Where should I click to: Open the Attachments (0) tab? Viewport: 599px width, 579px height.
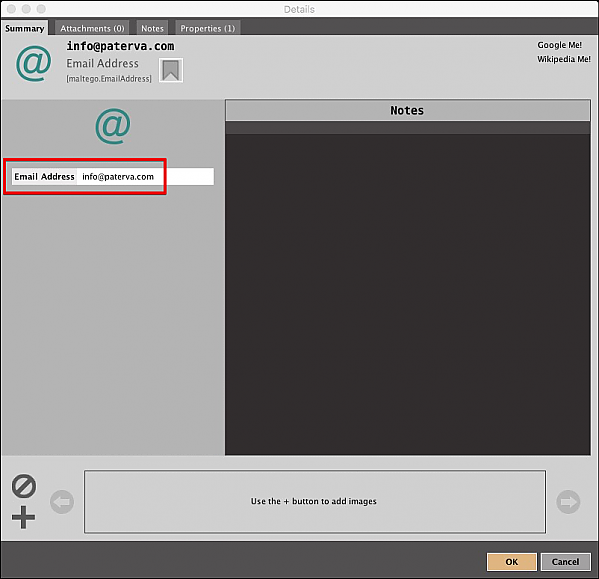92,28
